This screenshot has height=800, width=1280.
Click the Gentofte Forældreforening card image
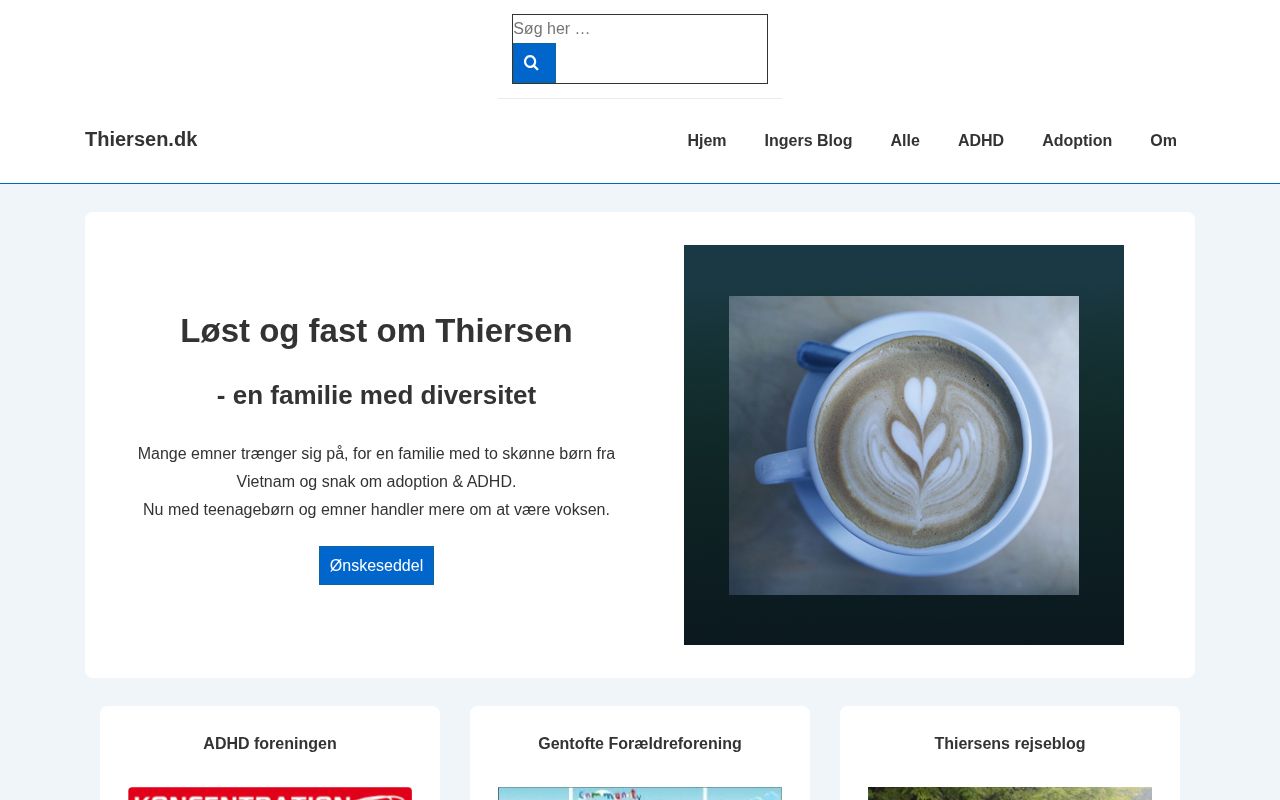pos(640,794)
